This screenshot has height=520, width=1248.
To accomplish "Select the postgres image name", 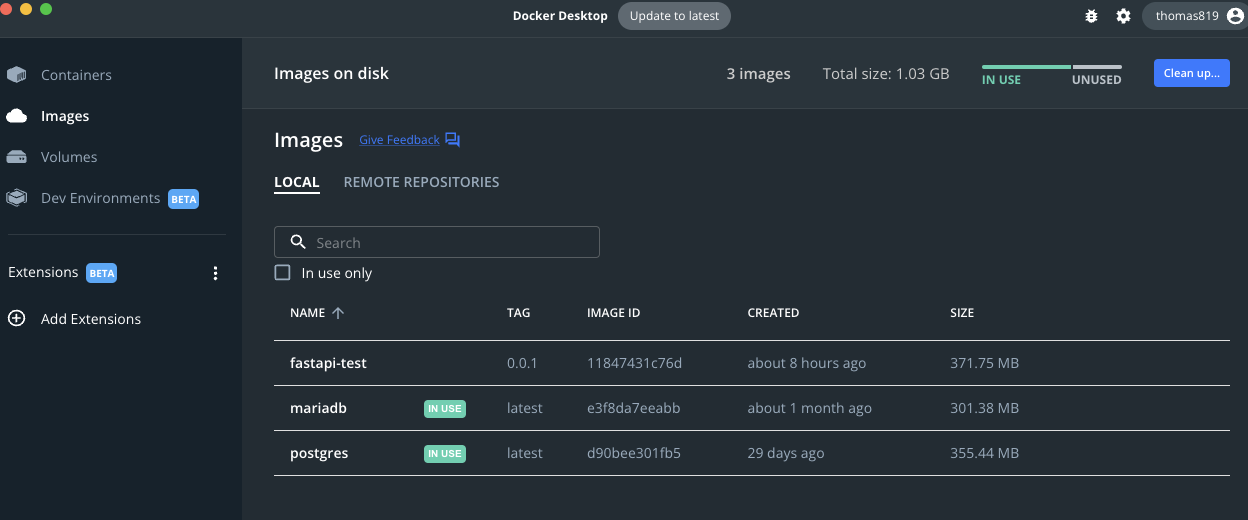I will point(319,453).
